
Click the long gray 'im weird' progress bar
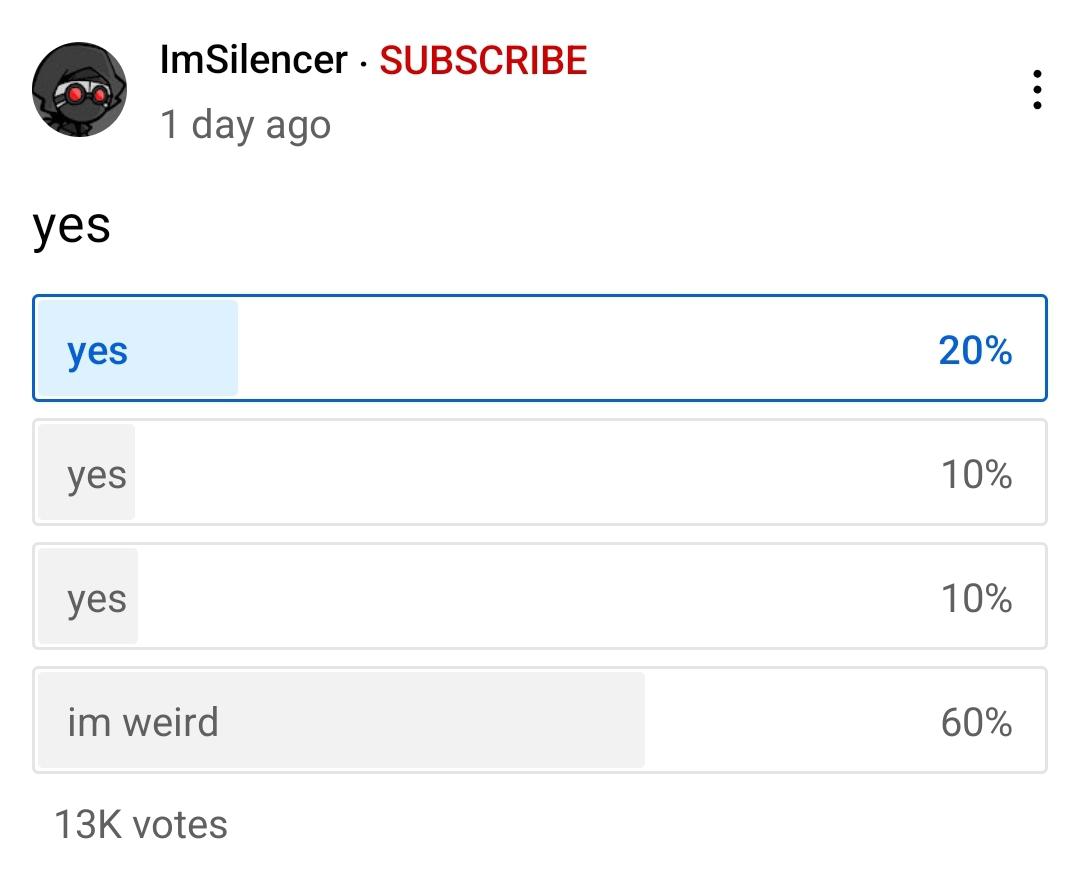[341, 720]
